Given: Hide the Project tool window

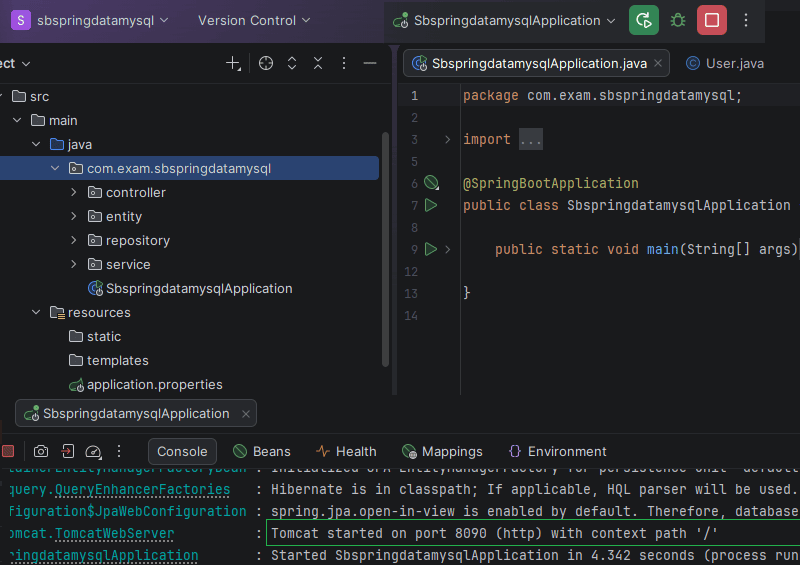Looking at the screenshot, I should click(370, 63).
